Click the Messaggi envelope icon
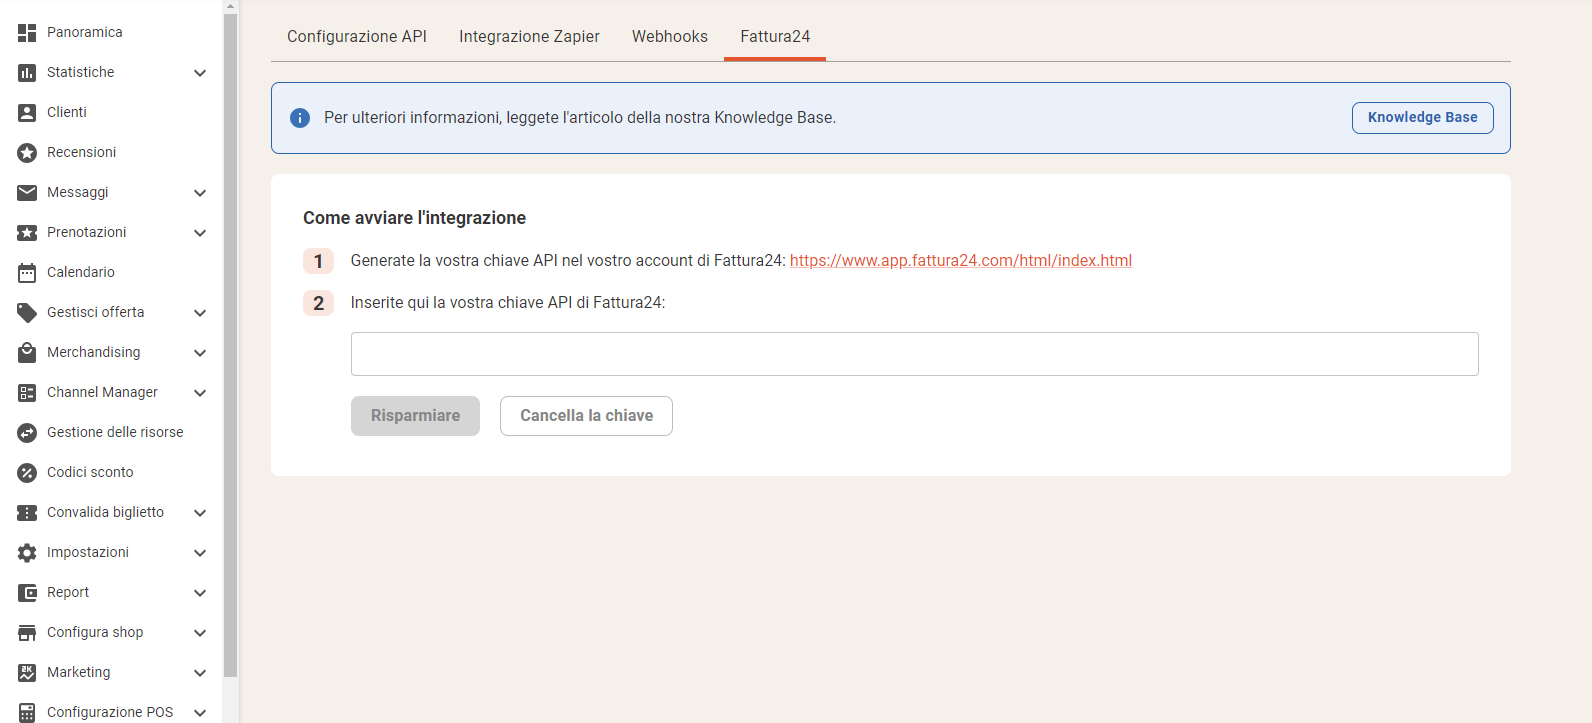The image size is (1592, 723). [x=27, y=193]
